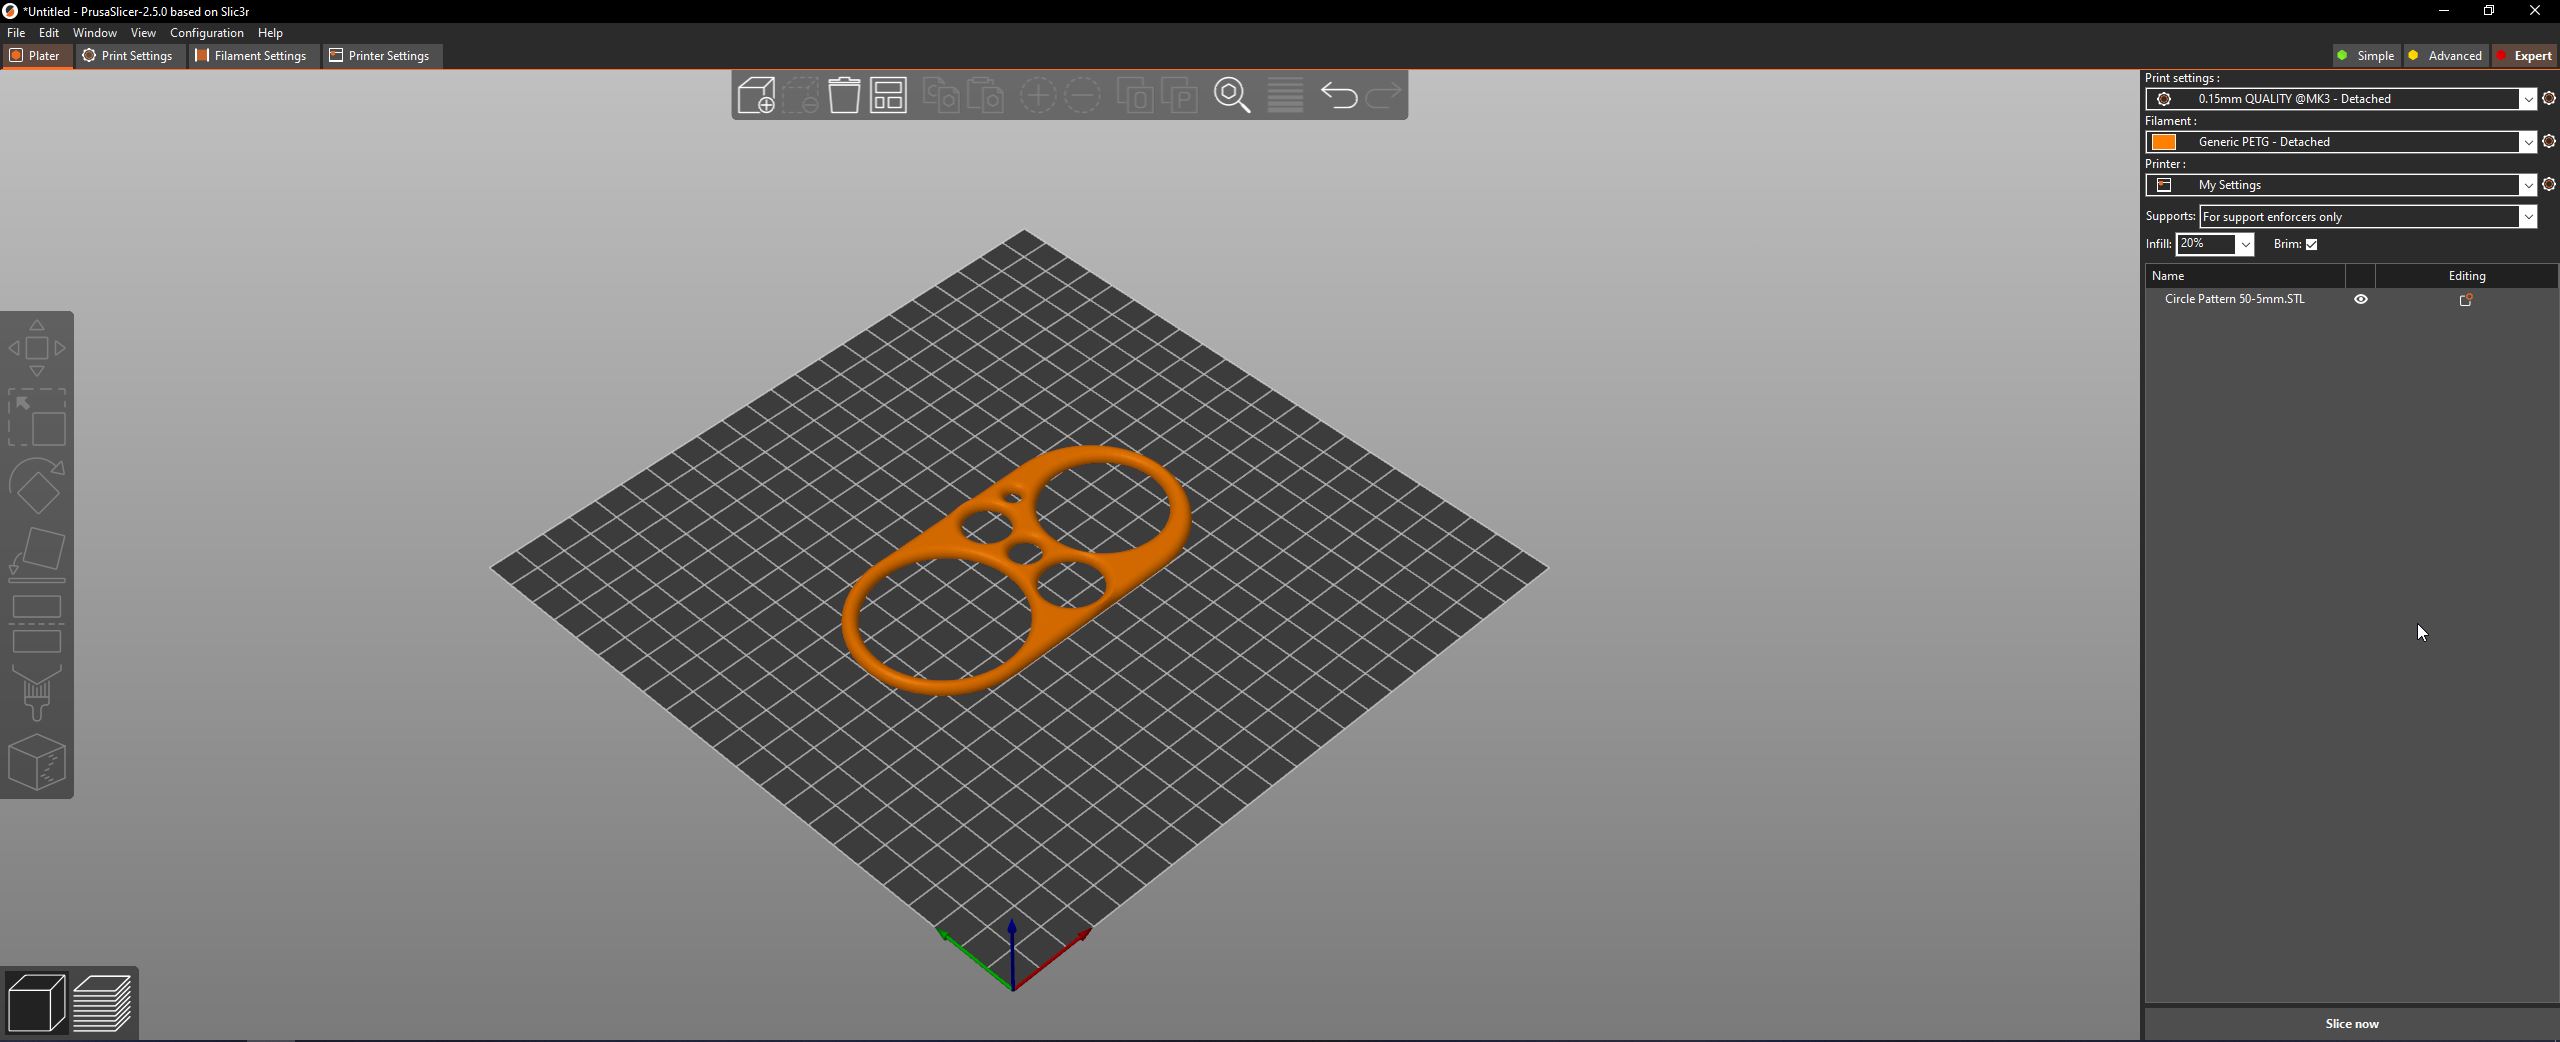Click the Redo arrow
This screenshot has height=1042, width=2560.
click(1383, 95)
